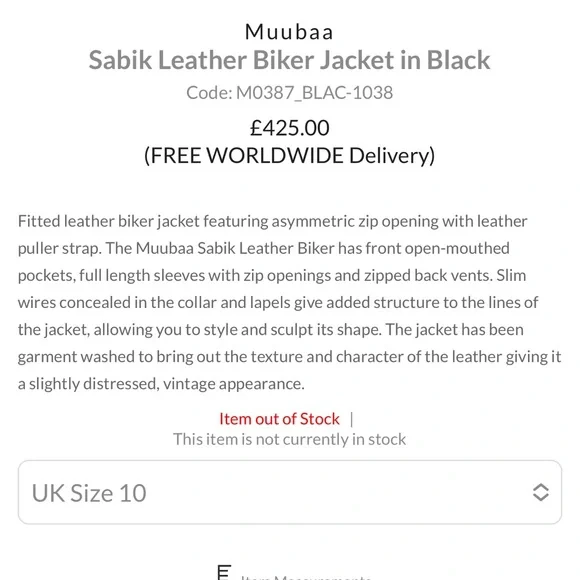
Task: Click the £425.00 price
Action: [289, 128]
